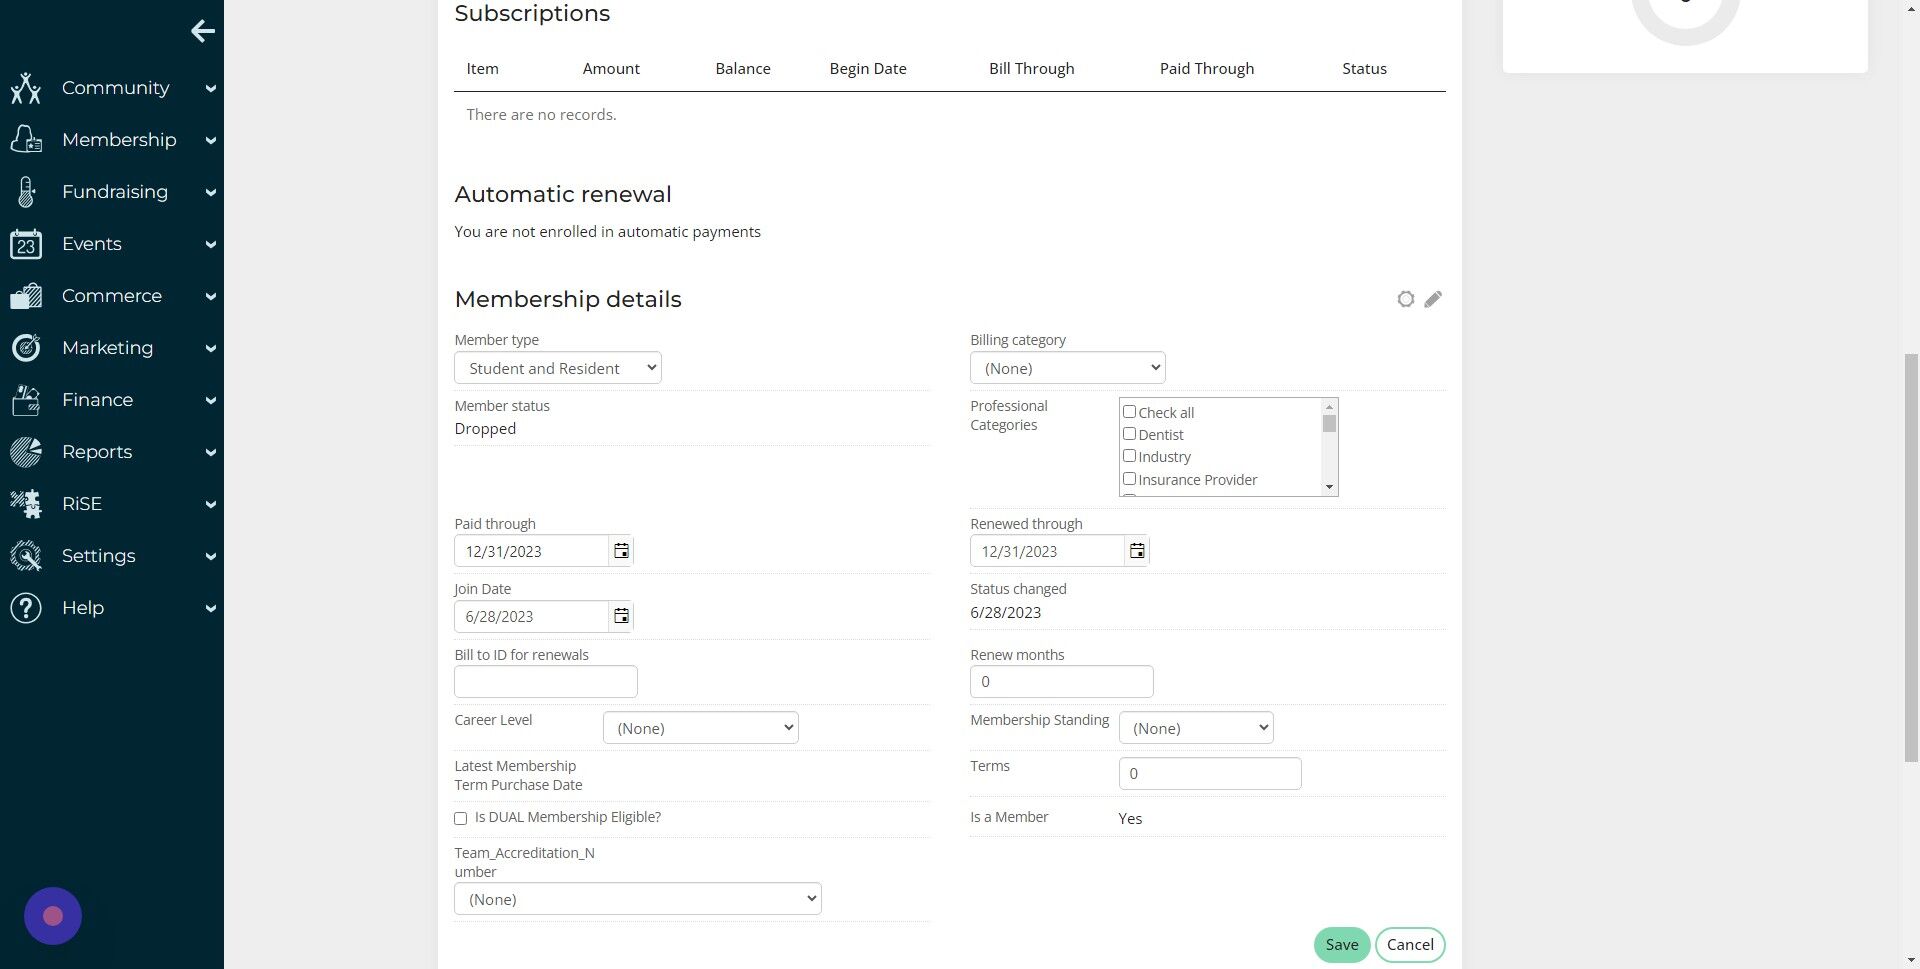Viewport: 1920px width, 969px height.
Task: Click the Professional Categories scrollbar up arrow
Action: point(1329,407)
